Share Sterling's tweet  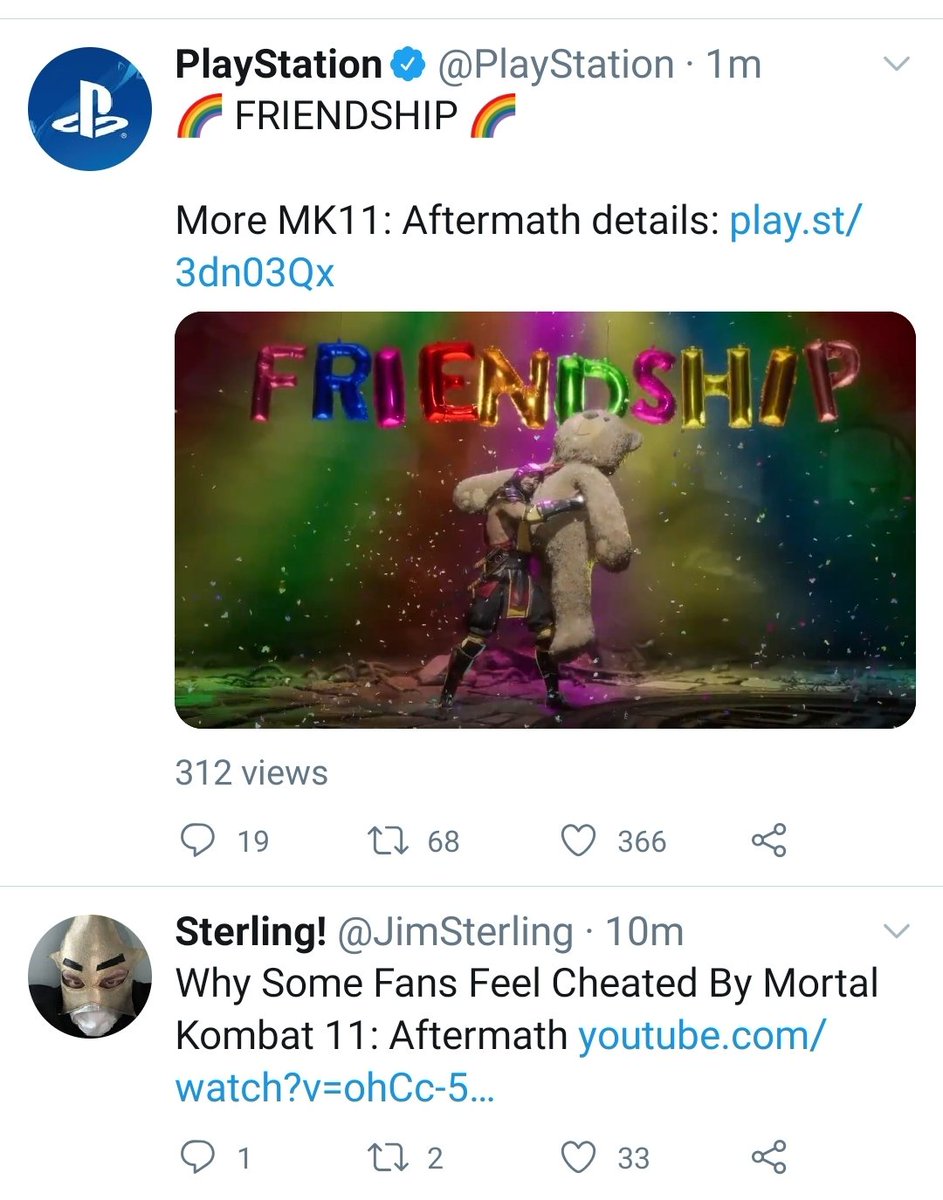pyautogui.click(x=769, y=1158)
